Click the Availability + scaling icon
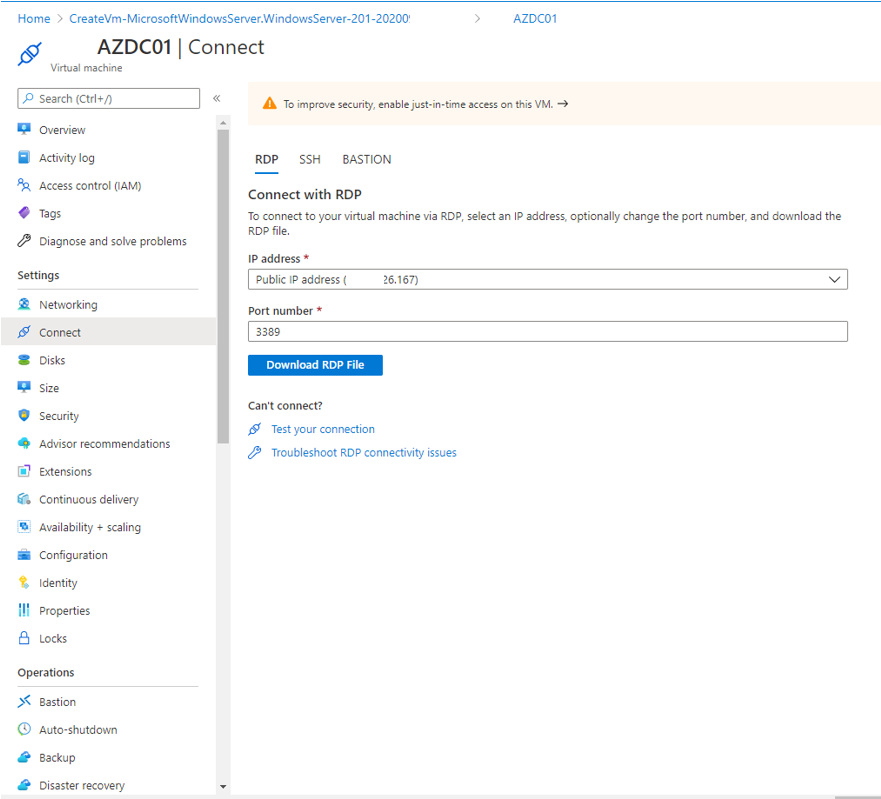 [24, 526]
